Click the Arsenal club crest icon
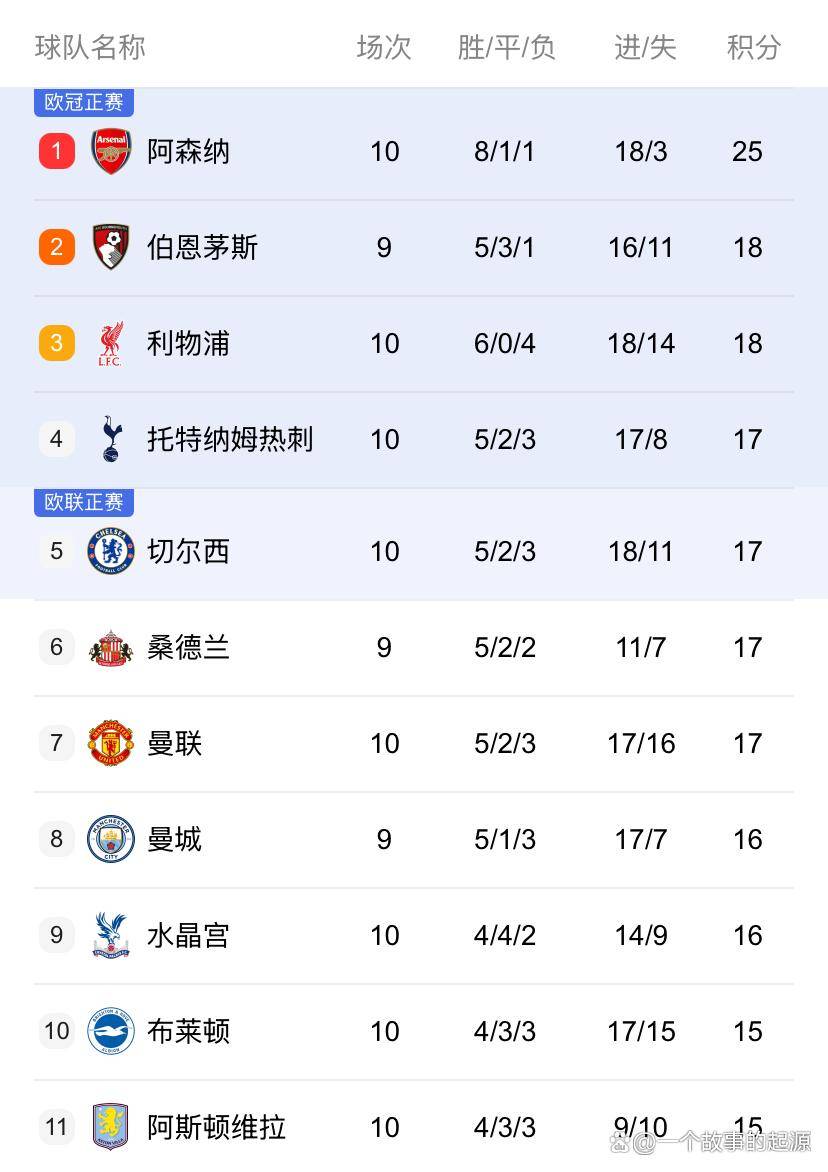The image size is (828, 1172). tap(111, 151)
